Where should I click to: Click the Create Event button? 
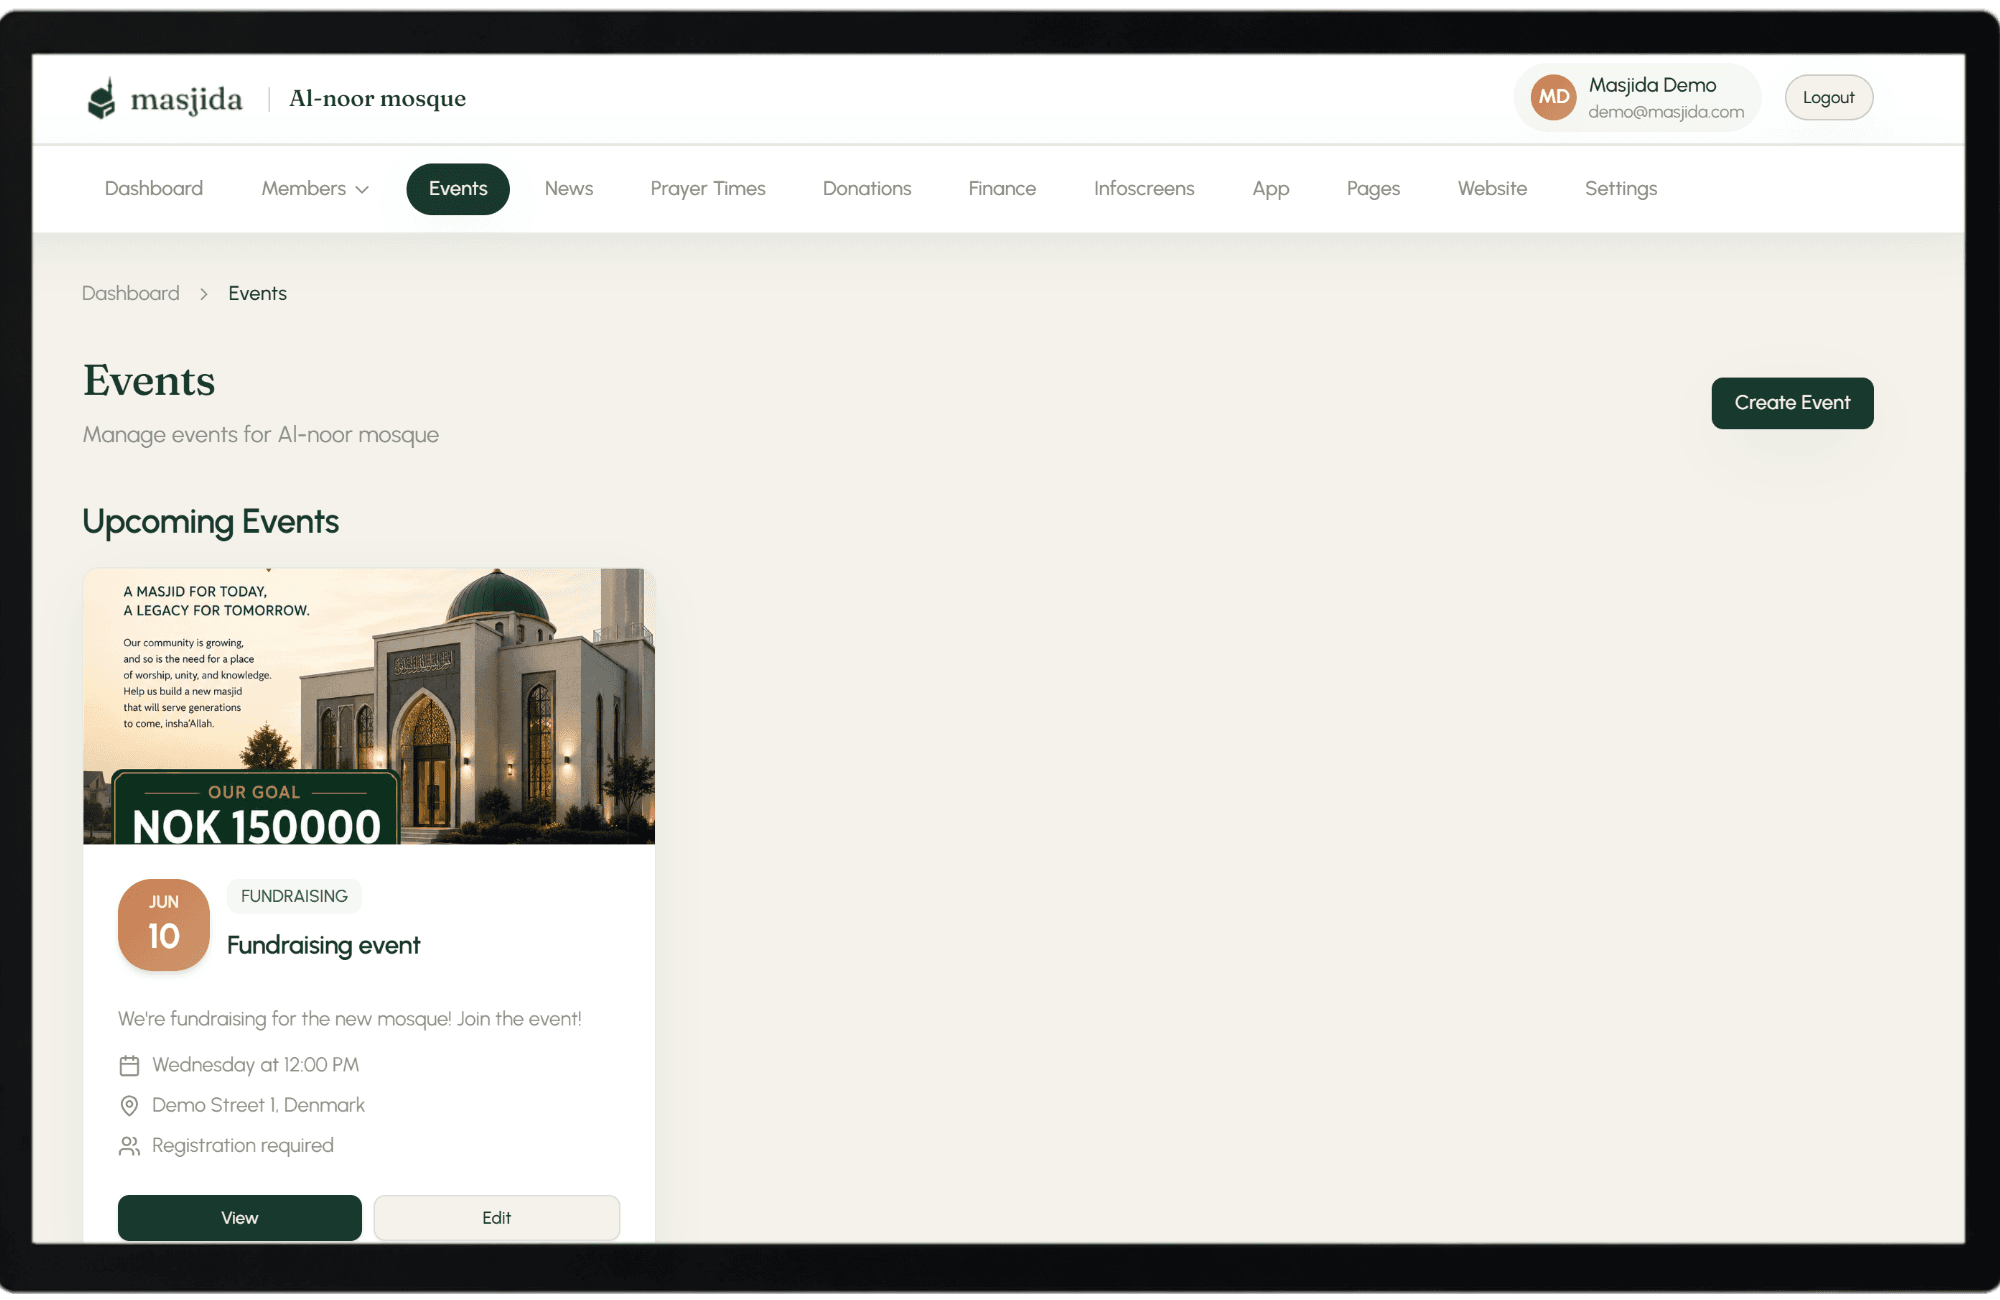point(1792,403)
